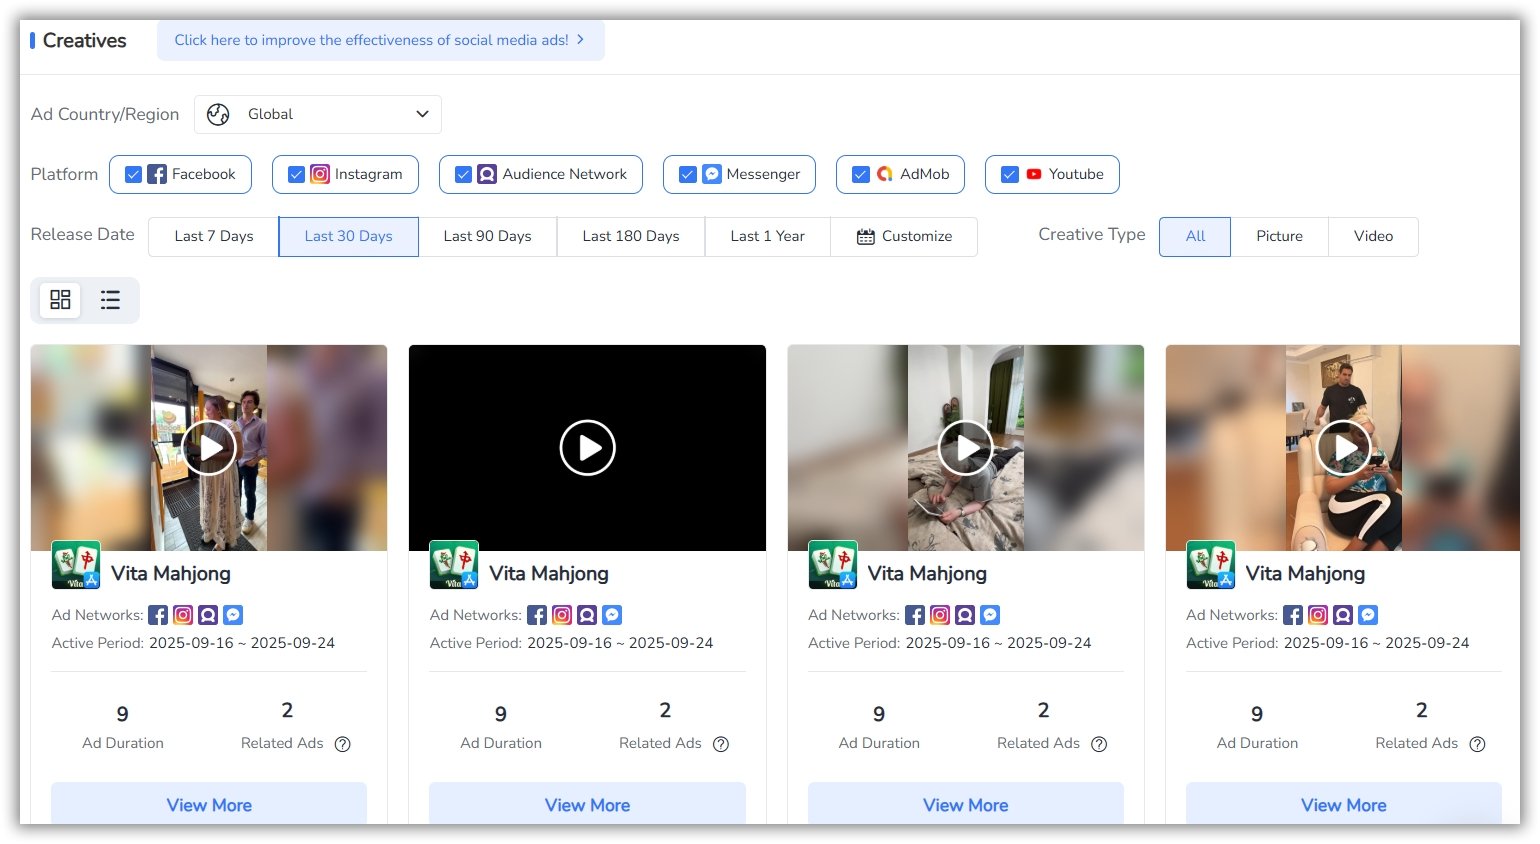1540x844 pixels.
Task: Switch to list view layout icon
Action: click(110, 299)
